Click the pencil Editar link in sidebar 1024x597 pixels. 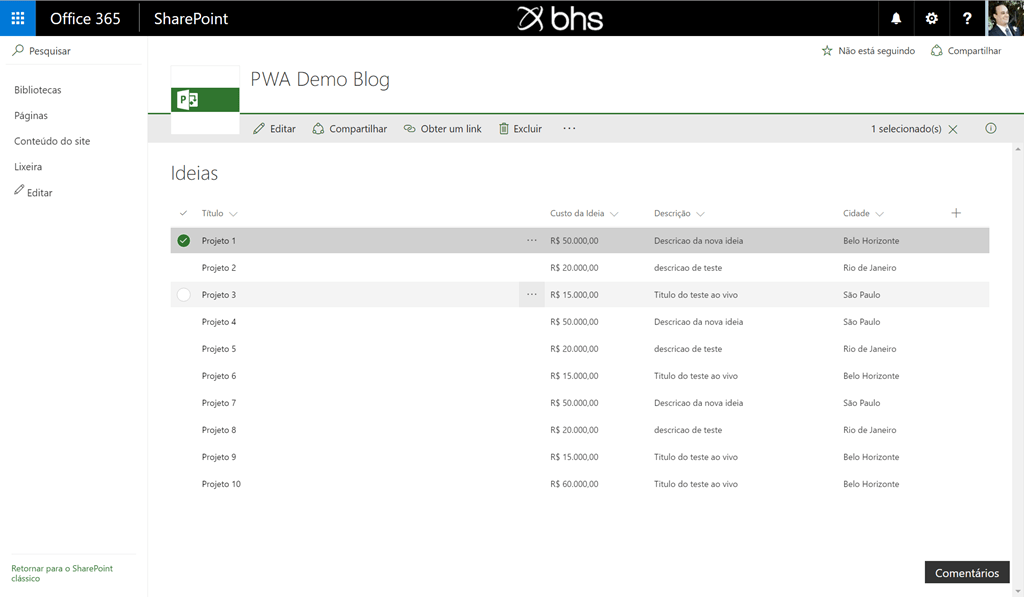click(33, 192)
